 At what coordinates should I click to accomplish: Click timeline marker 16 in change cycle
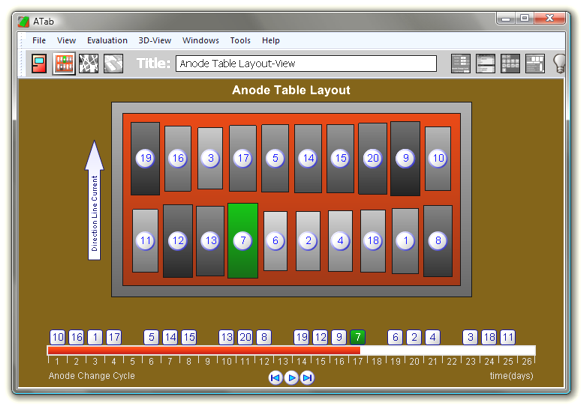77,337
